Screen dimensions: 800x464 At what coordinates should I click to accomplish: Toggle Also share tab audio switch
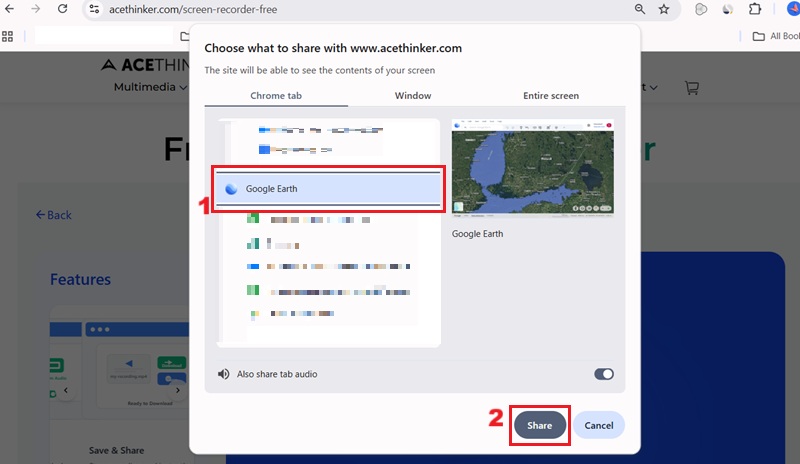(604, 374)
